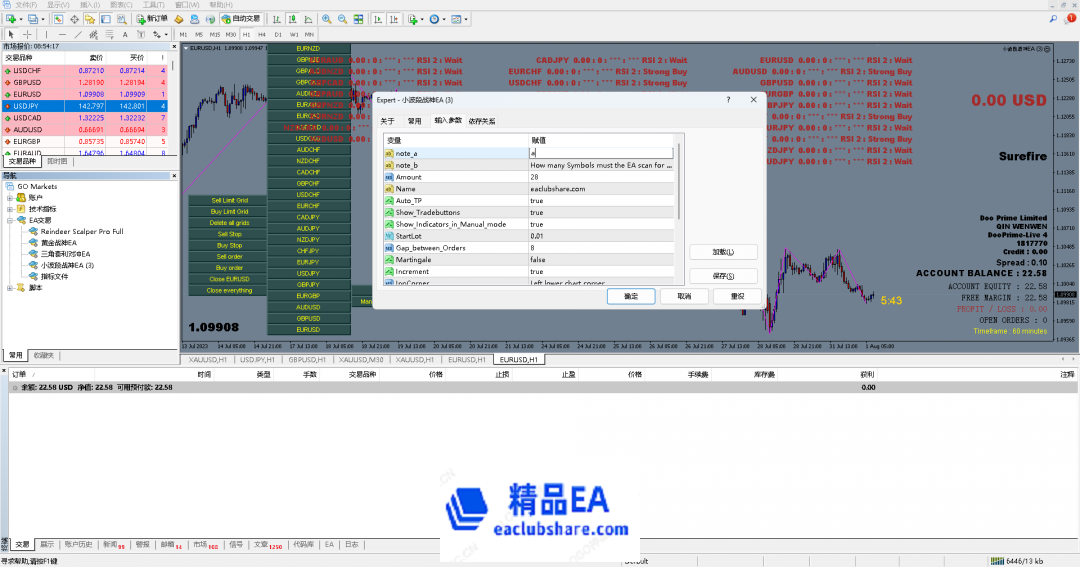Click the 确定 button in the dialog
Viewport: 1080px width, 567px height.
coord(631,296)
